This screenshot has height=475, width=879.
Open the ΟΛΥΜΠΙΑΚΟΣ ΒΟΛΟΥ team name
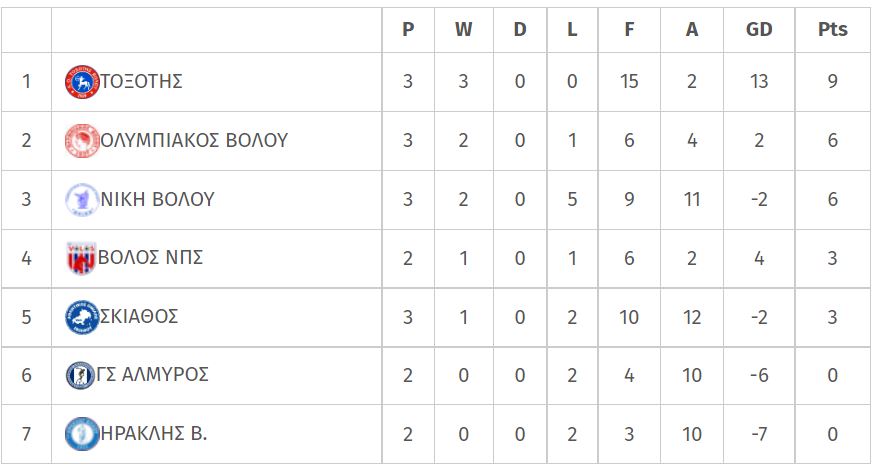[194, 140]
